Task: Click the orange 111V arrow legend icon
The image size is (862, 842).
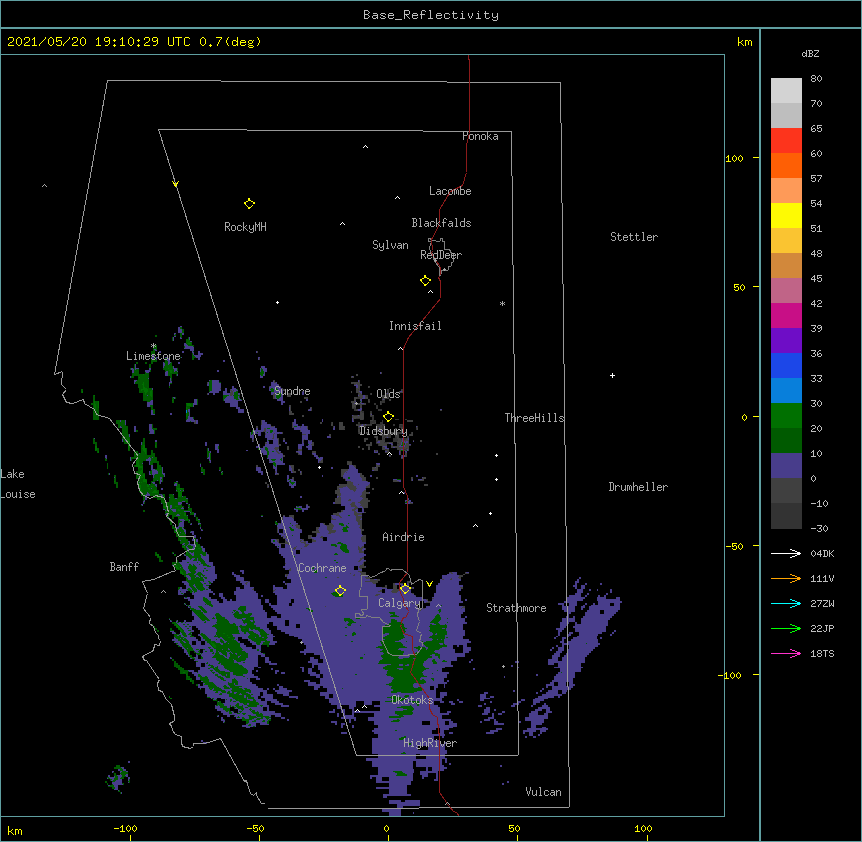Action: pos(786,578)
